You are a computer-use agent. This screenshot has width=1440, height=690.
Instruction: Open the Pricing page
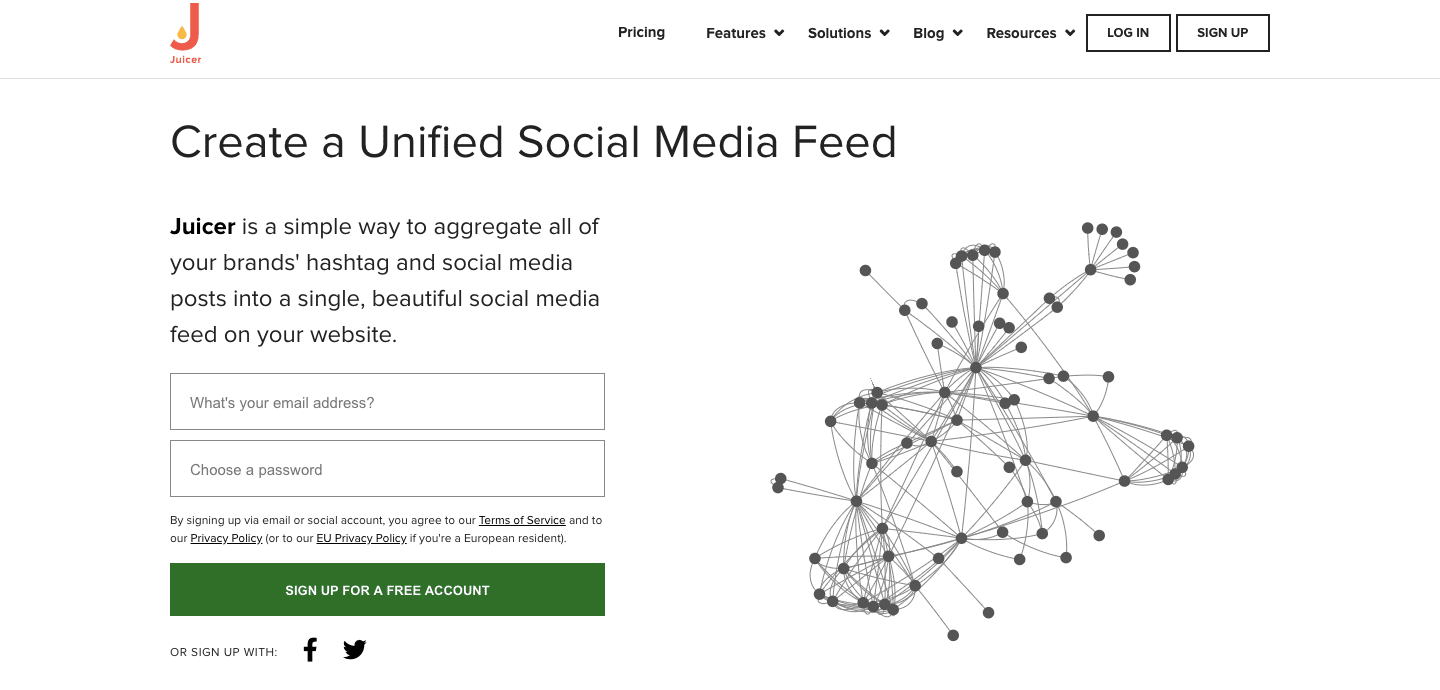pyautogui.click(x=641, y=32)
